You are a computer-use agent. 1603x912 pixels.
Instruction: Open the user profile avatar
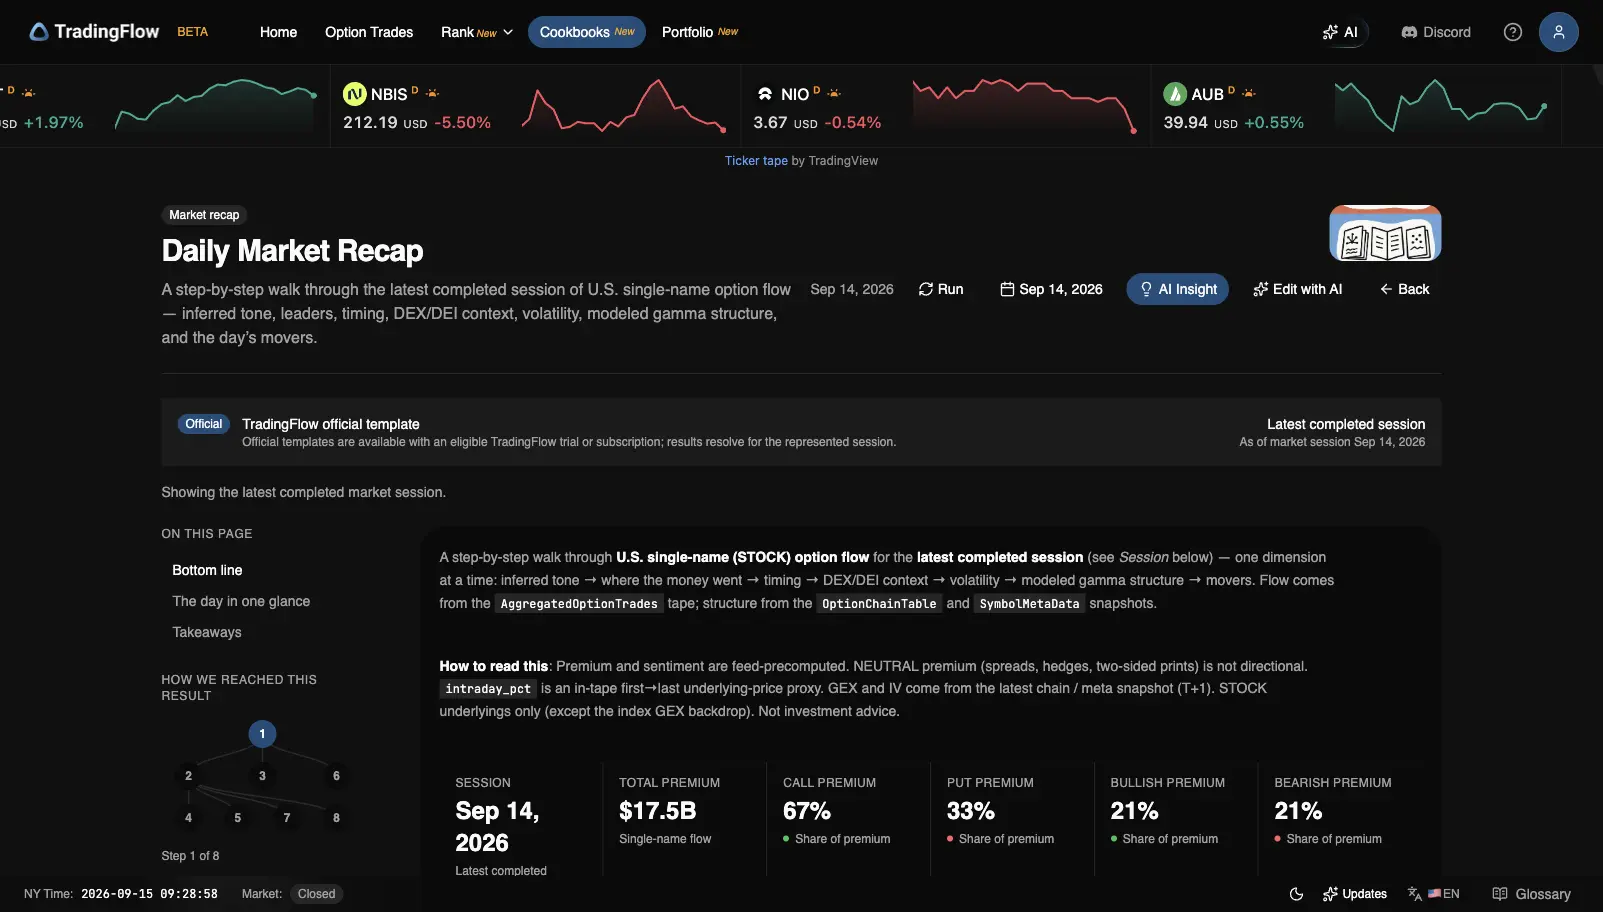(x=1558, y=32)
